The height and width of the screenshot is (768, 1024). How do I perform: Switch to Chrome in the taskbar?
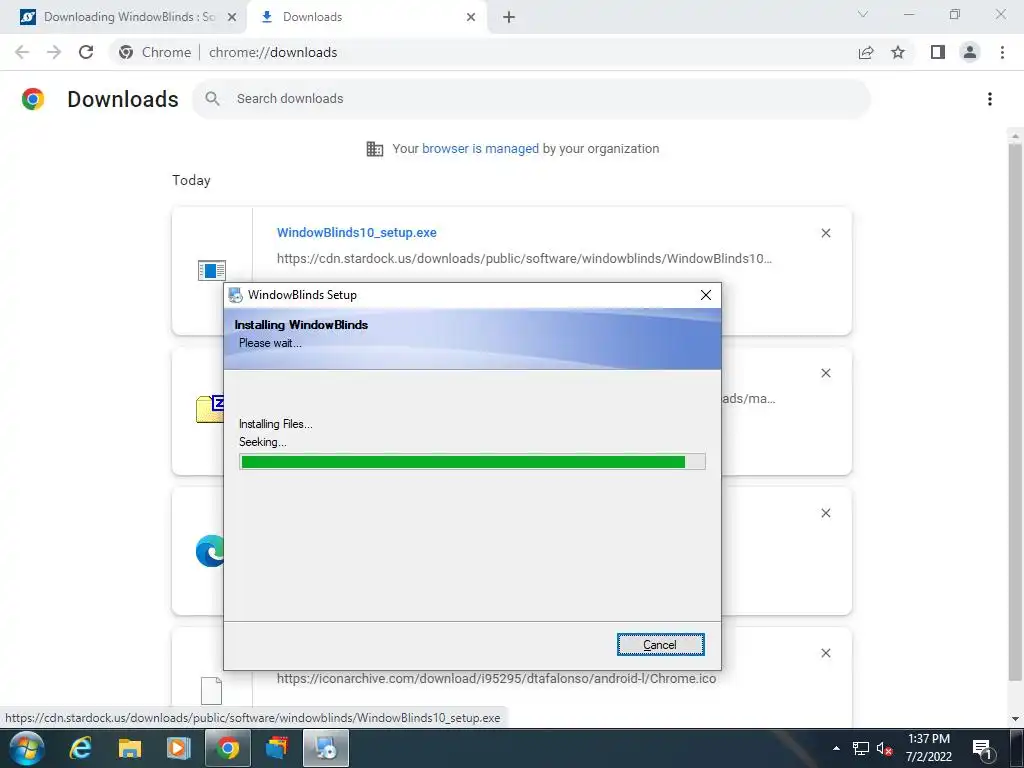pos(227,748)
